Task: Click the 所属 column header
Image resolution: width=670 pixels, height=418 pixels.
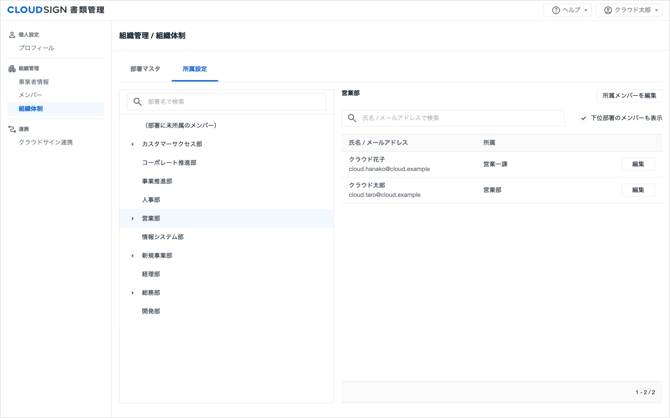Action: coord(489,143)
